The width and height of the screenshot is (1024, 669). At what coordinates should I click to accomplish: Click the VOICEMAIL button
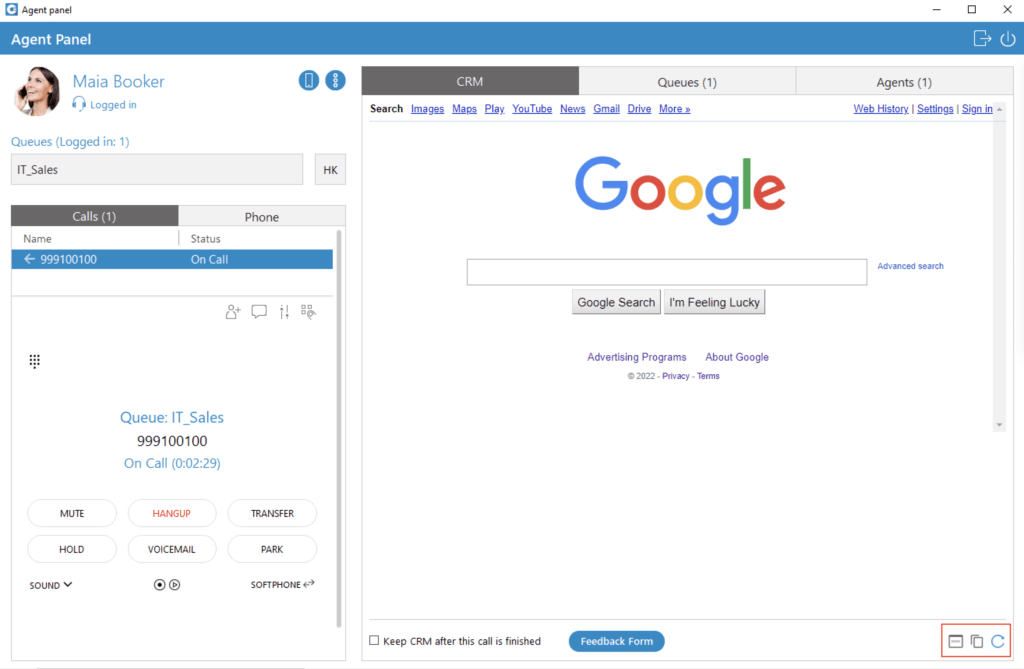tap(172, 549)
